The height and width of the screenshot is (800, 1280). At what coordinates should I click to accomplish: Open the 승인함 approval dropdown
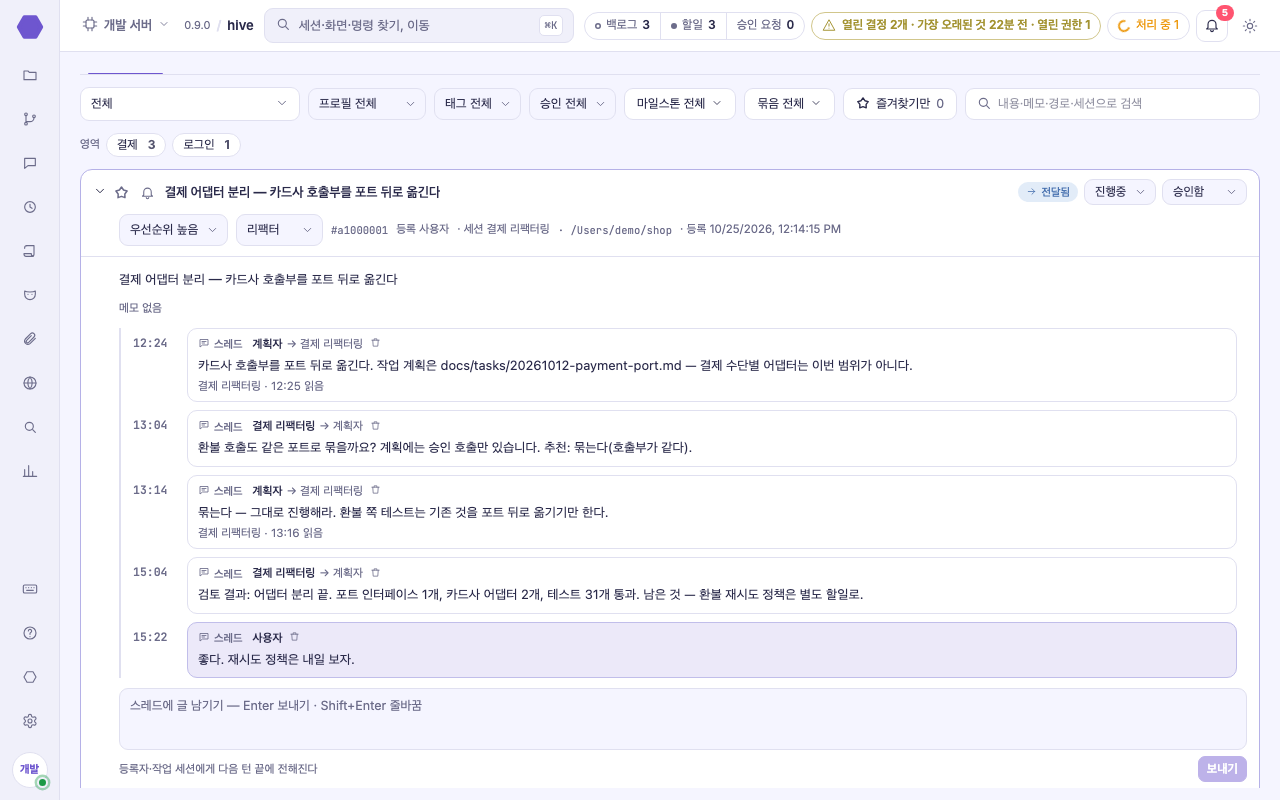[x=1204, y=192]
